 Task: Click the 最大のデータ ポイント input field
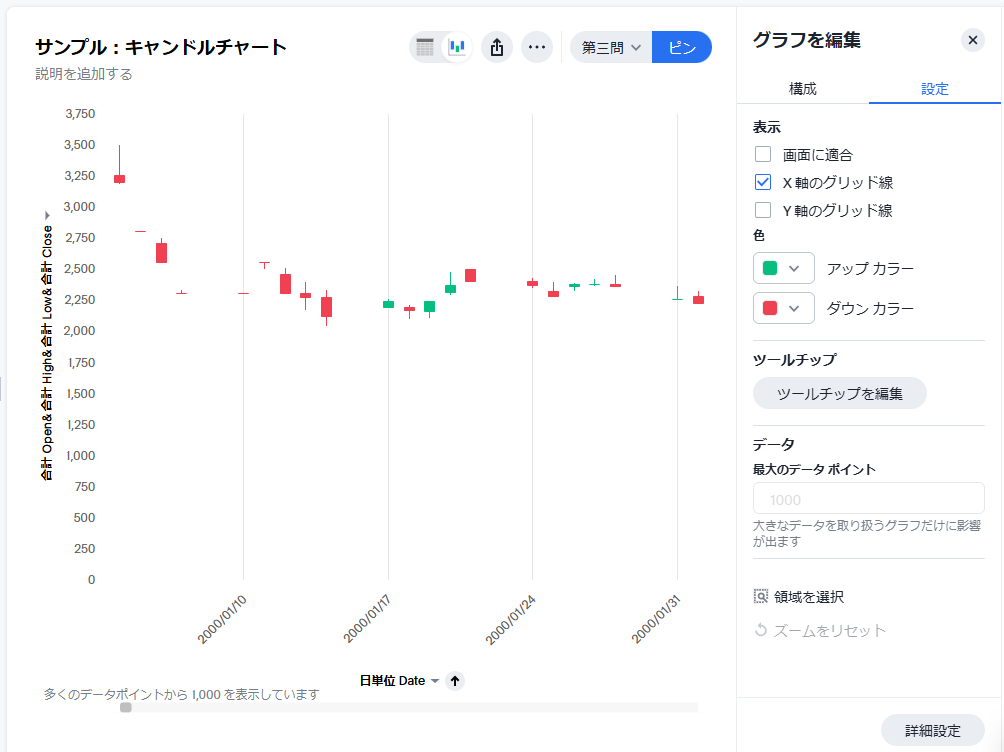pos(868,499)
